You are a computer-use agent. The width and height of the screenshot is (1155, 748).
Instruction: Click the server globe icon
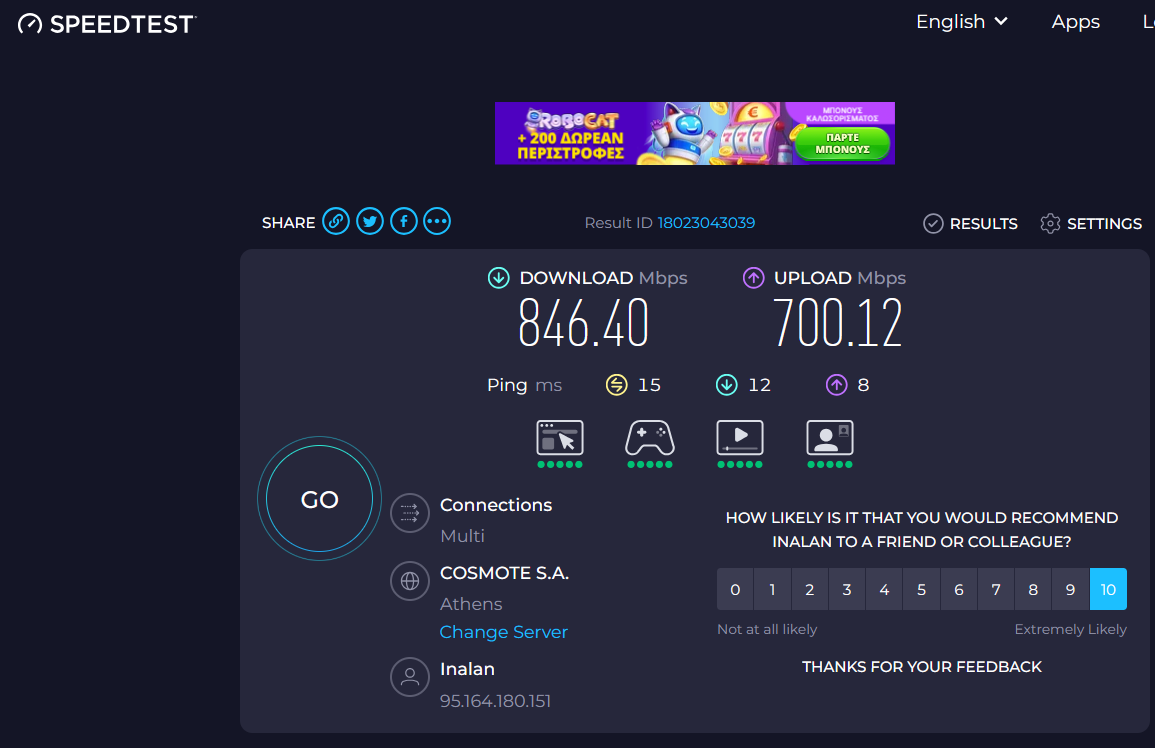click(410, 581)
